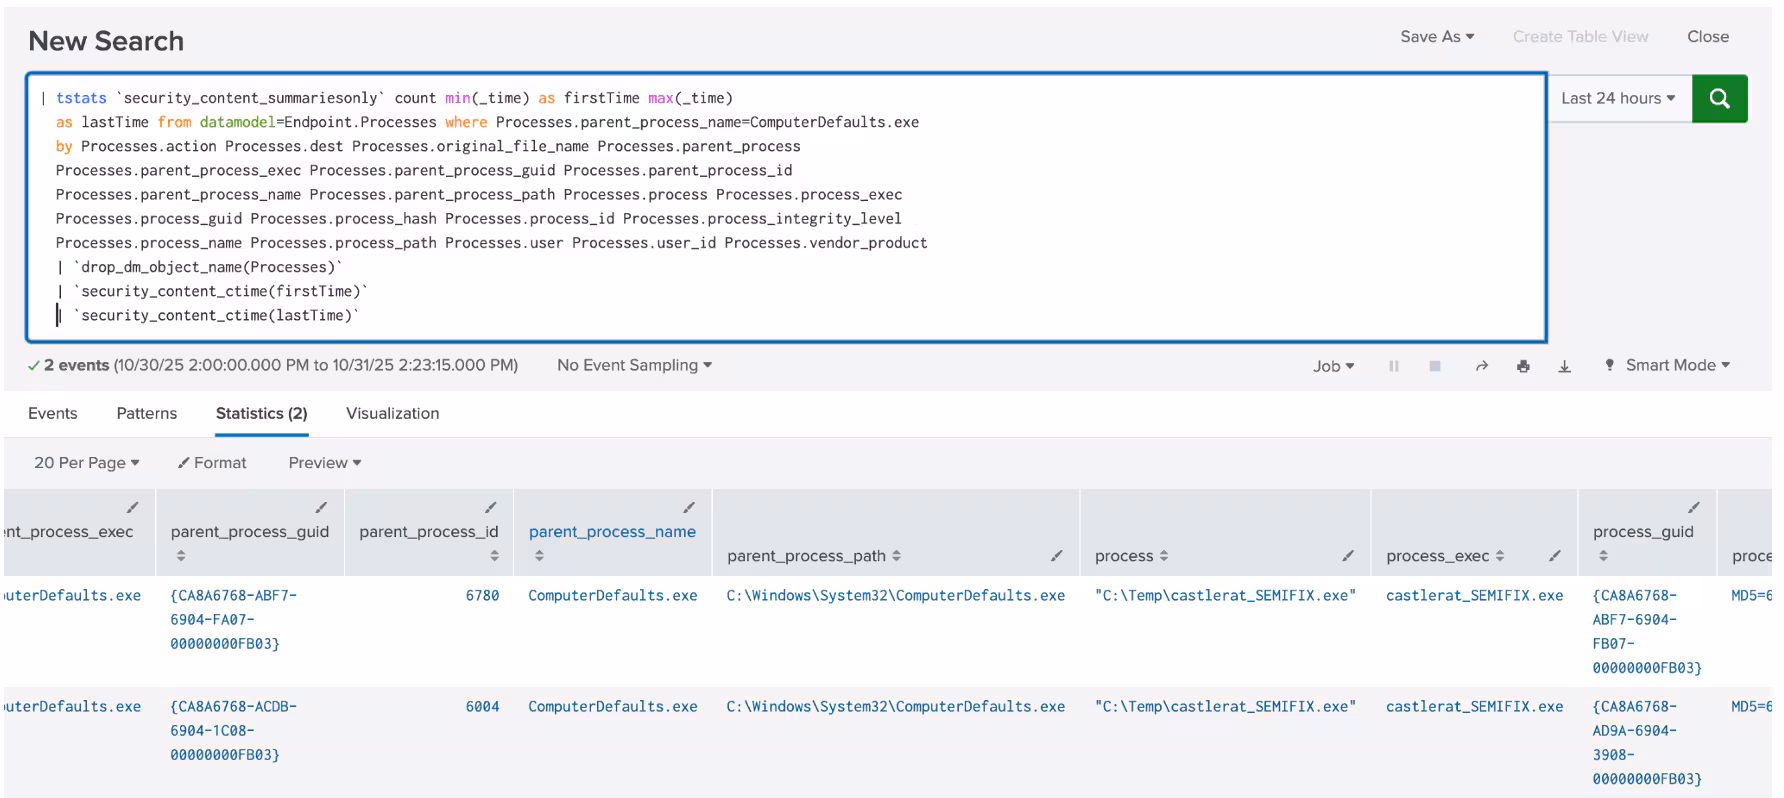This screenshot has width=1784, height=798.
Task: Open the 20 Per Page selector
Action: (x=86, y=462)
